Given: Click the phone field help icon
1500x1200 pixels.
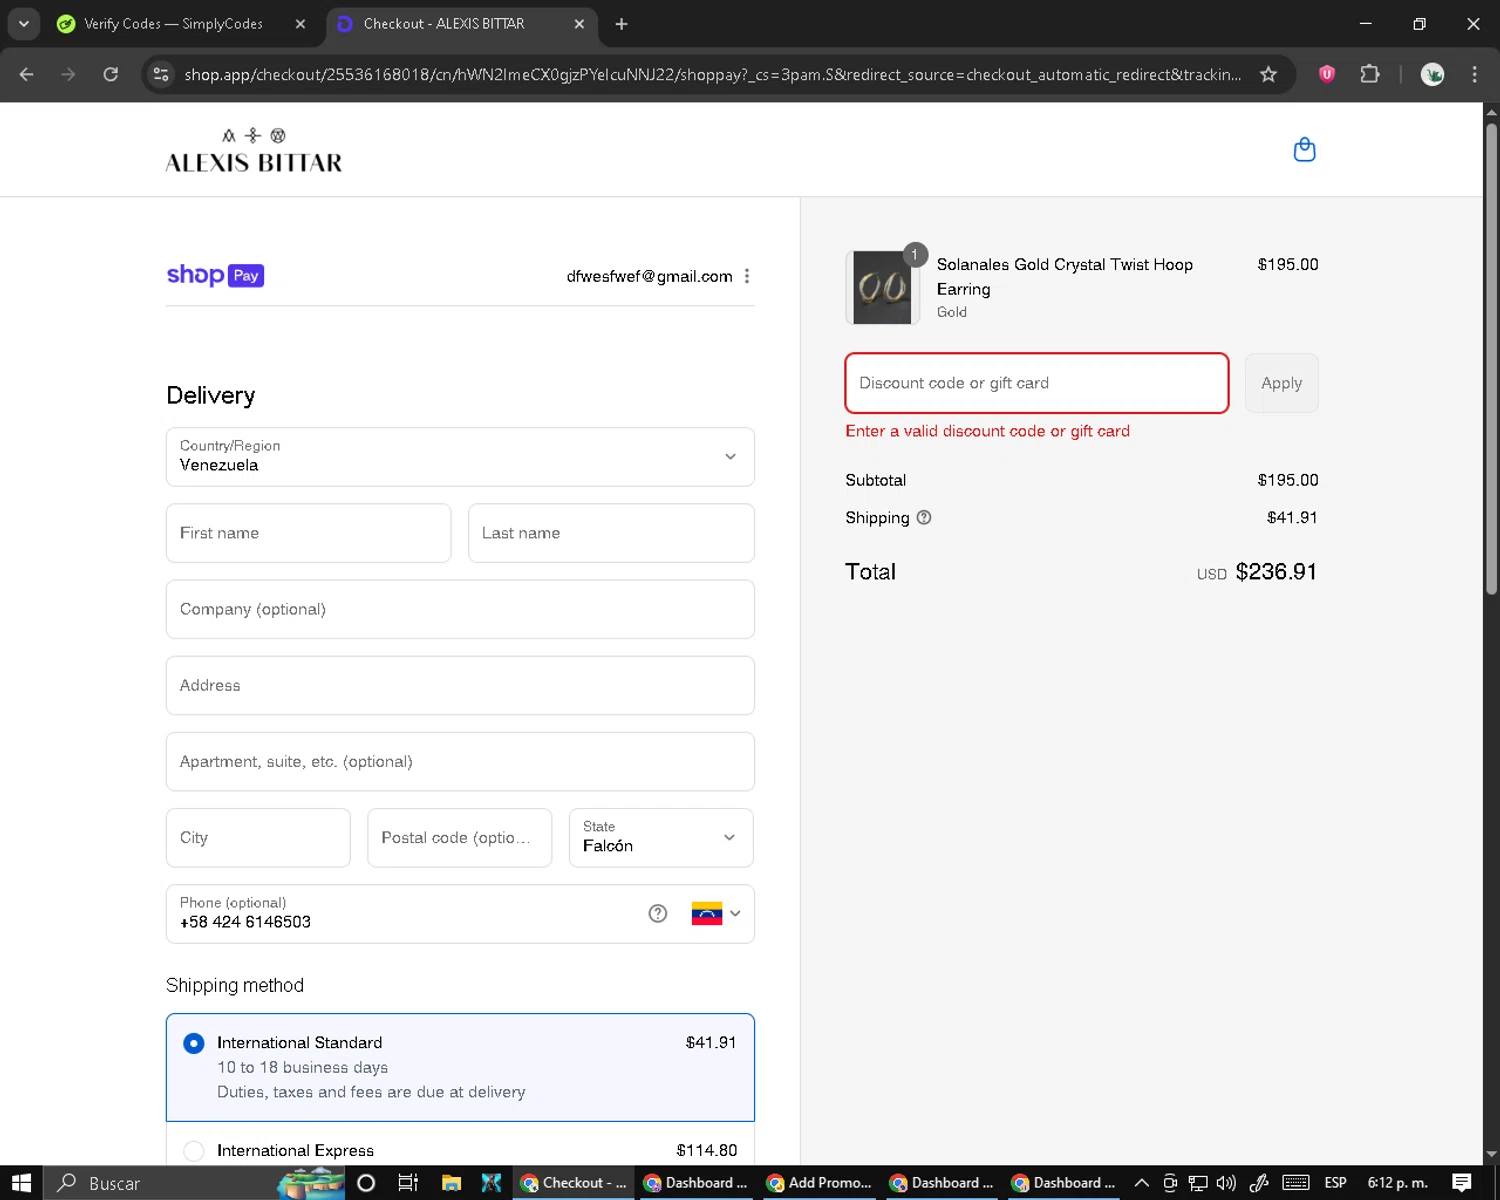Looking at the screenshot, I should point(658,913).
